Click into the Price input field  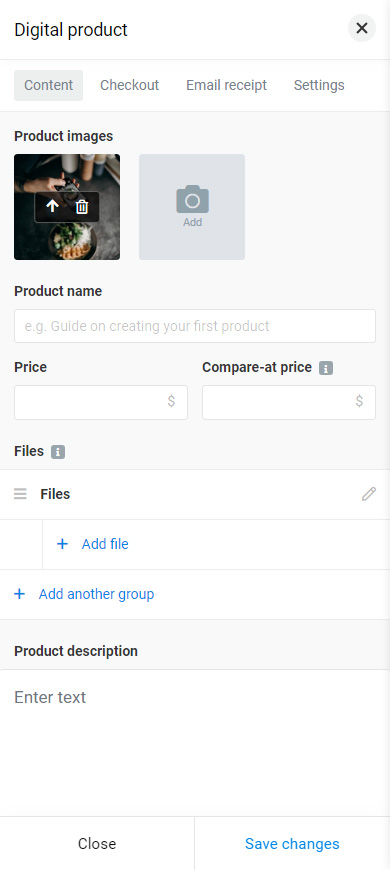coord(101,402)
